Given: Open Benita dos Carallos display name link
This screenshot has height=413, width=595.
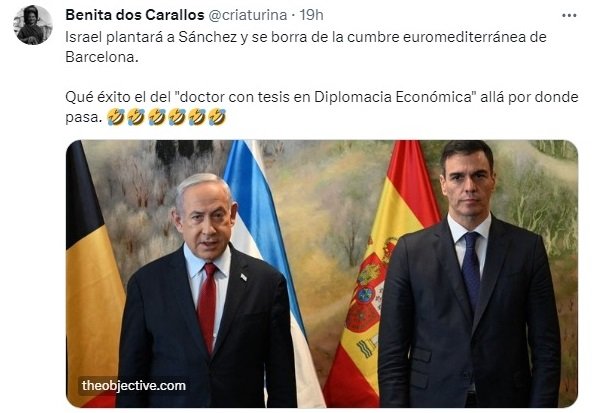Looking at the screenshot, I should click(135, 15).
